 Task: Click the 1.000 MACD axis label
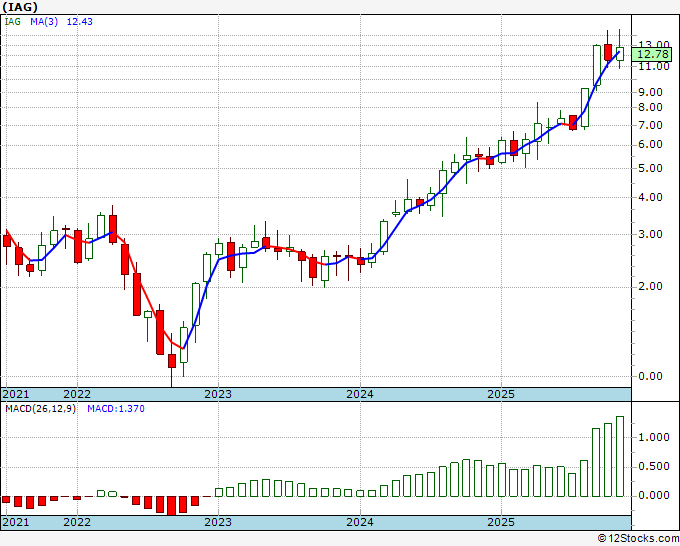click(x=654, y=437)
